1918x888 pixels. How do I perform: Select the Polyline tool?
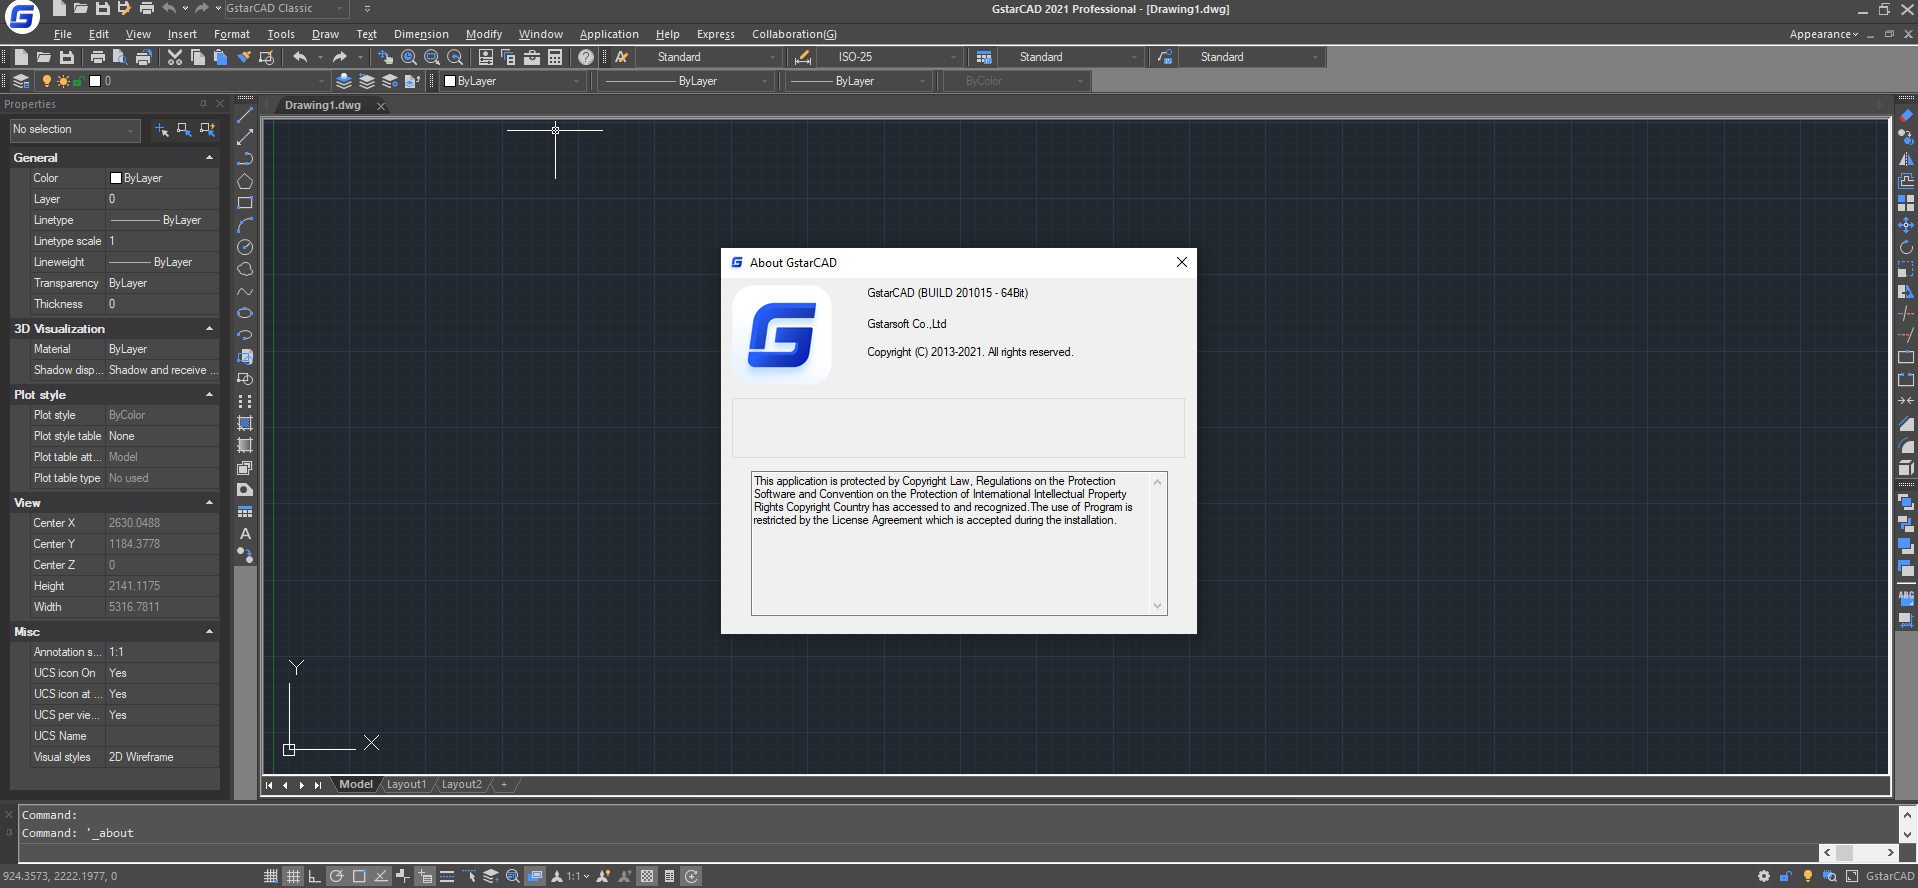pyautogui.click(x=245, y=159)
